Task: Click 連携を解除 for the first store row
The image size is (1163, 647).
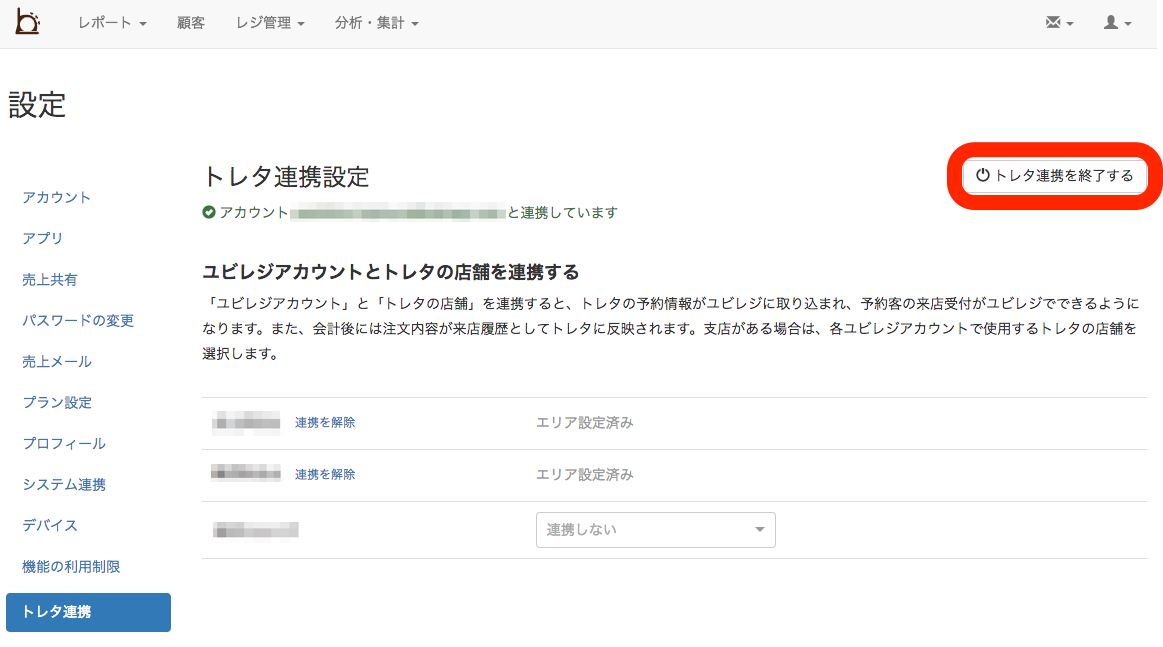Action: point(325,422)
